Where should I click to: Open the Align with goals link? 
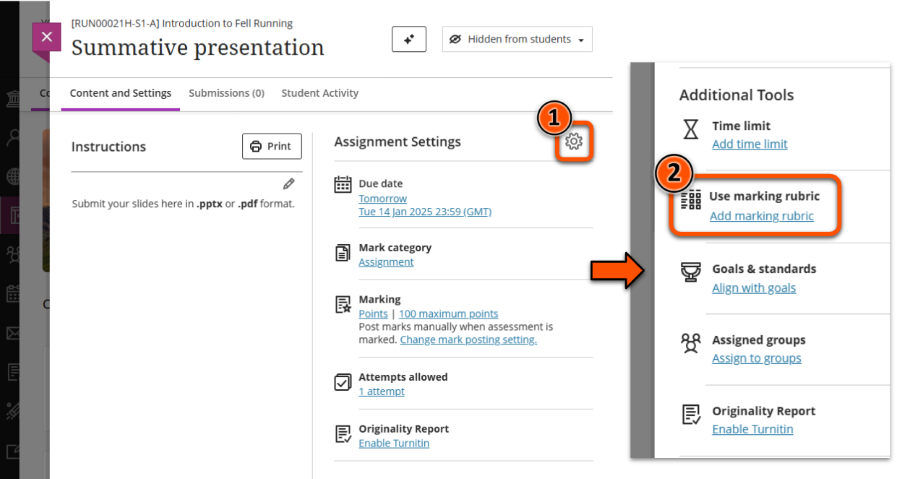click(753, 288)
